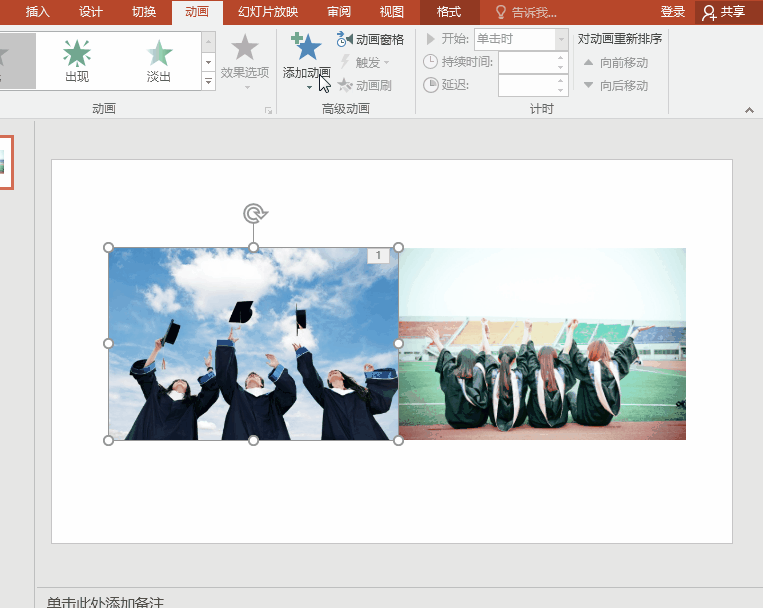
Task: Open the 添加动画 dropdown arrow
Action: coord(309,88)
